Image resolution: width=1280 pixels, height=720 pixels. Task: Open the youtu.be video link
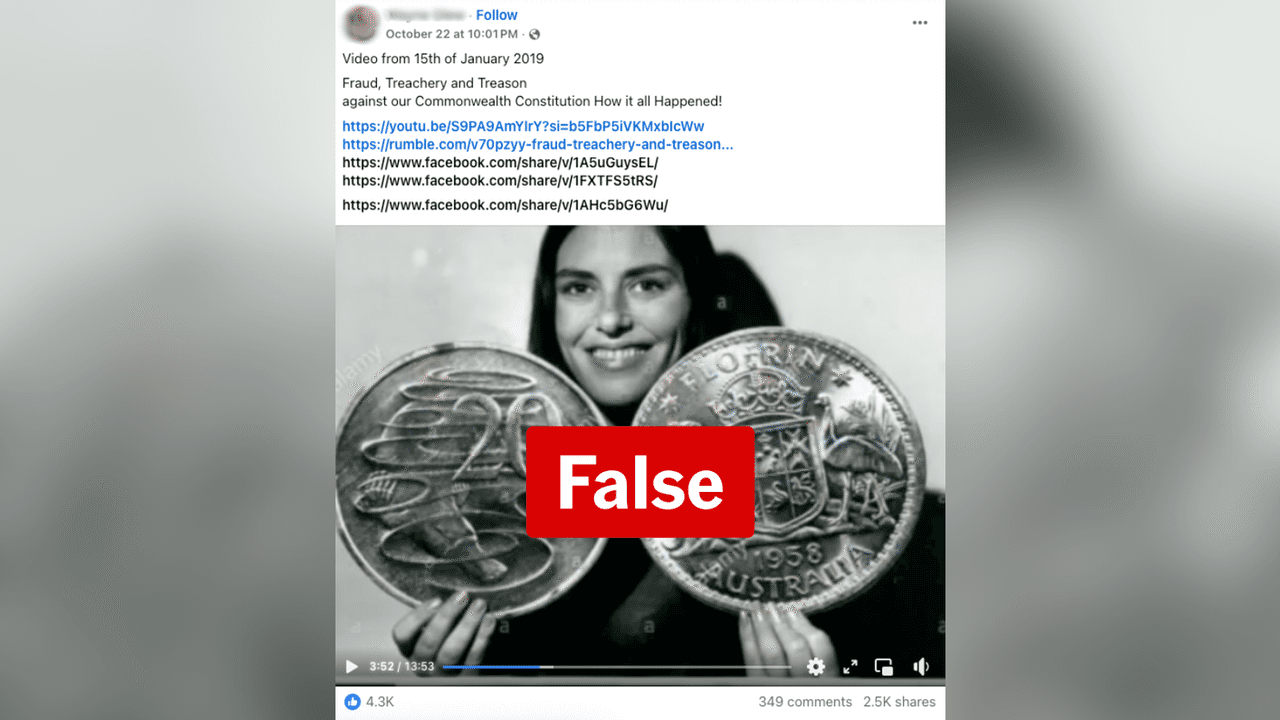[523, 126]
